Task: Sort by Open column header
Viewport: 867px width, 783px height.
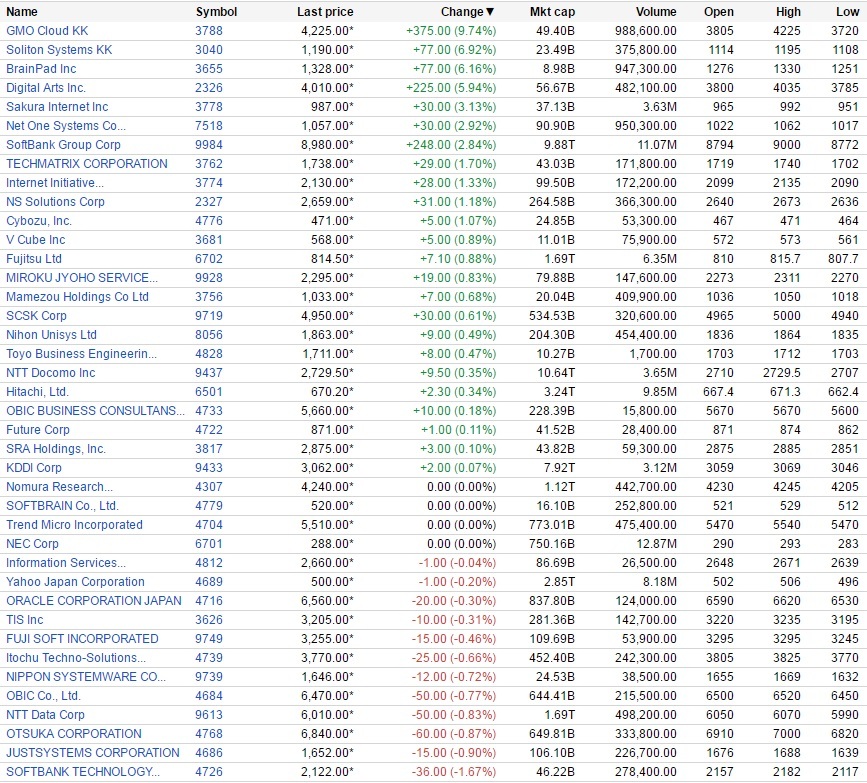Action: pos(719,12)
